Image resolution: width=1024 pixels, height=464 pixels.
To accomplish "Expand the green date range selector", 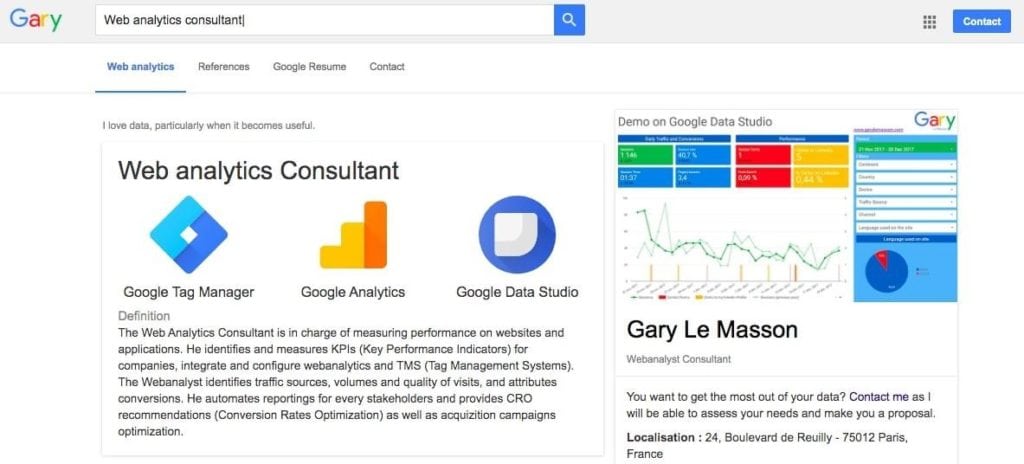I will (905, 149).
